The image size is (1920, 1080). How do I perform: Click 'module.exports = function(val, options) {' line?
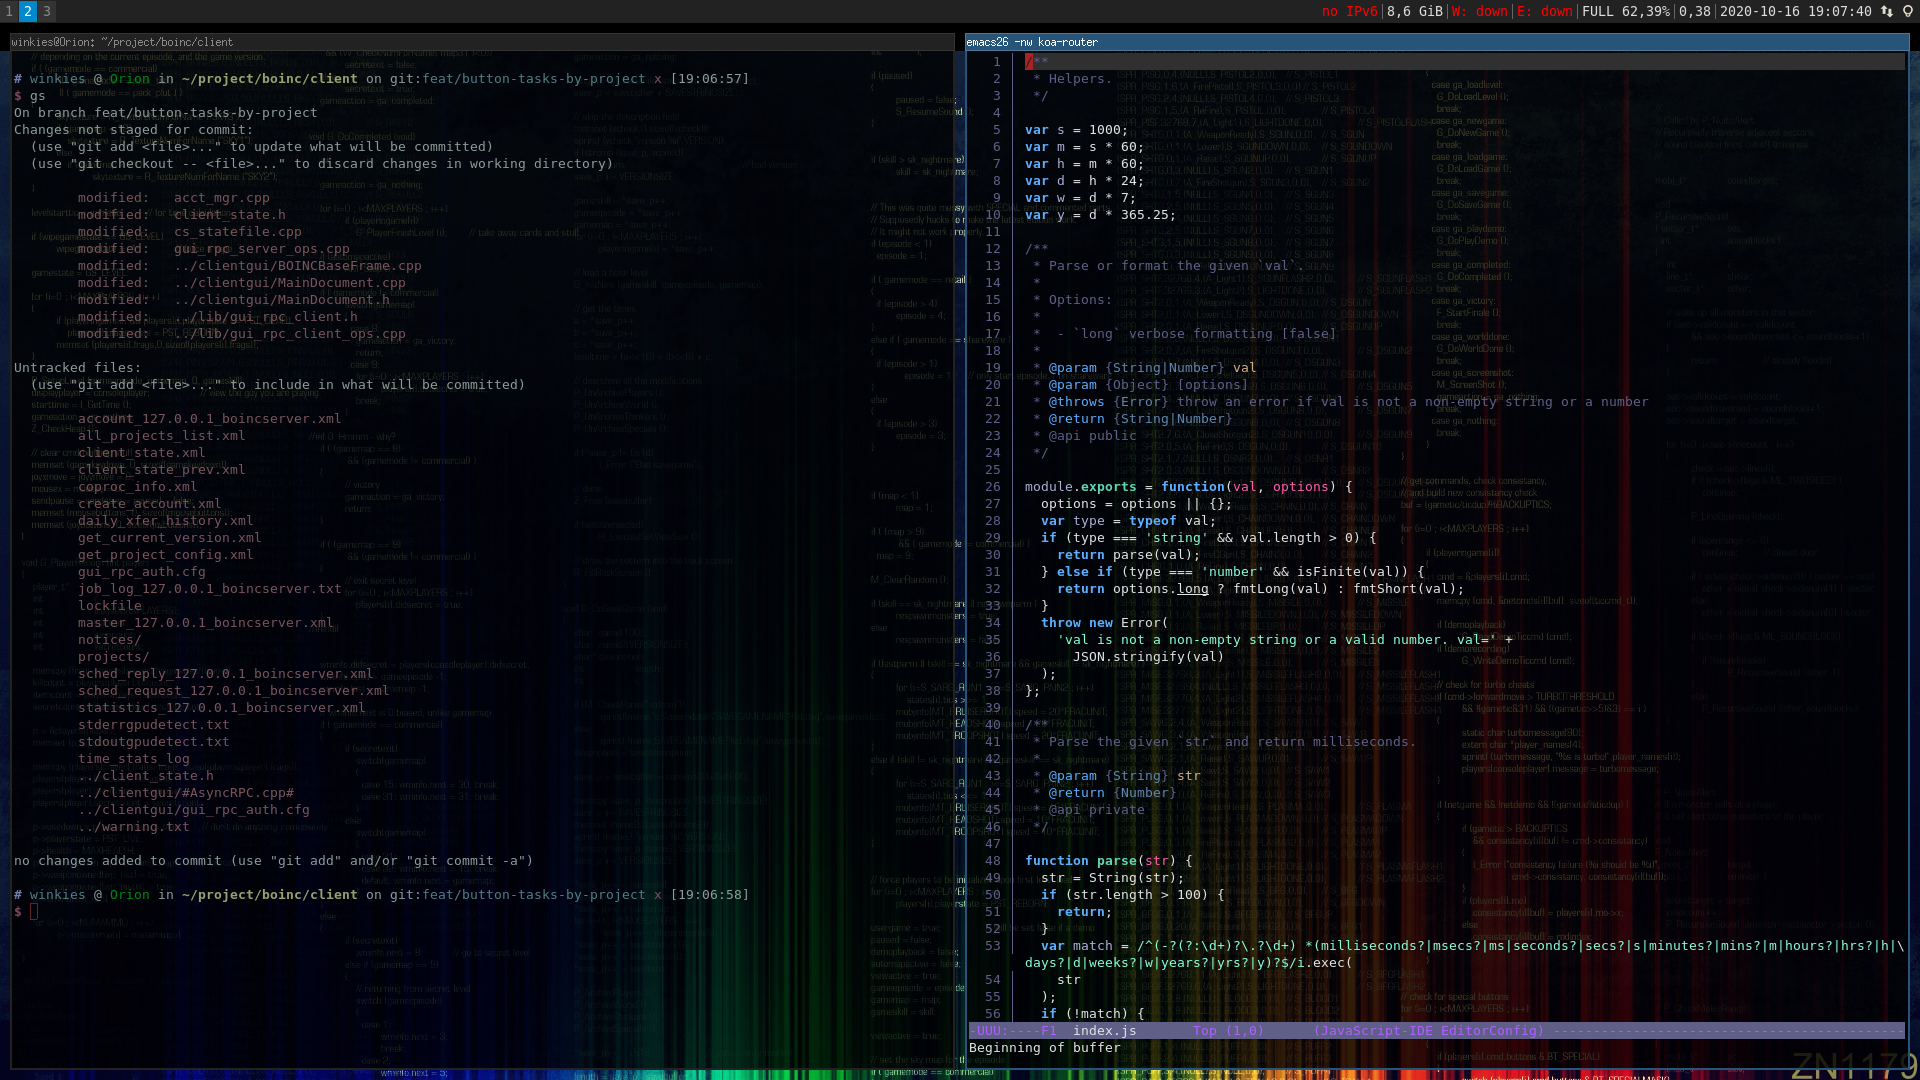point(1189,487)
